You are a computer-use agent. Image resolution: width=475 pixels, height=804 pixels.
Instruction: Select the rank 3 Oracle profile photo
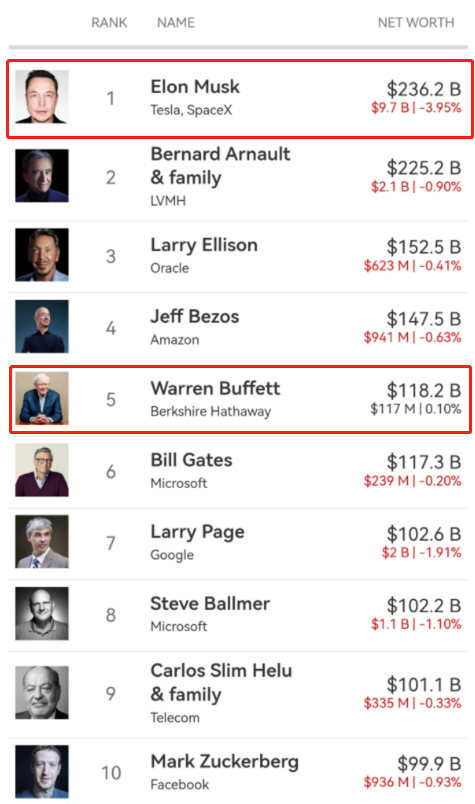tap(42, 255)
